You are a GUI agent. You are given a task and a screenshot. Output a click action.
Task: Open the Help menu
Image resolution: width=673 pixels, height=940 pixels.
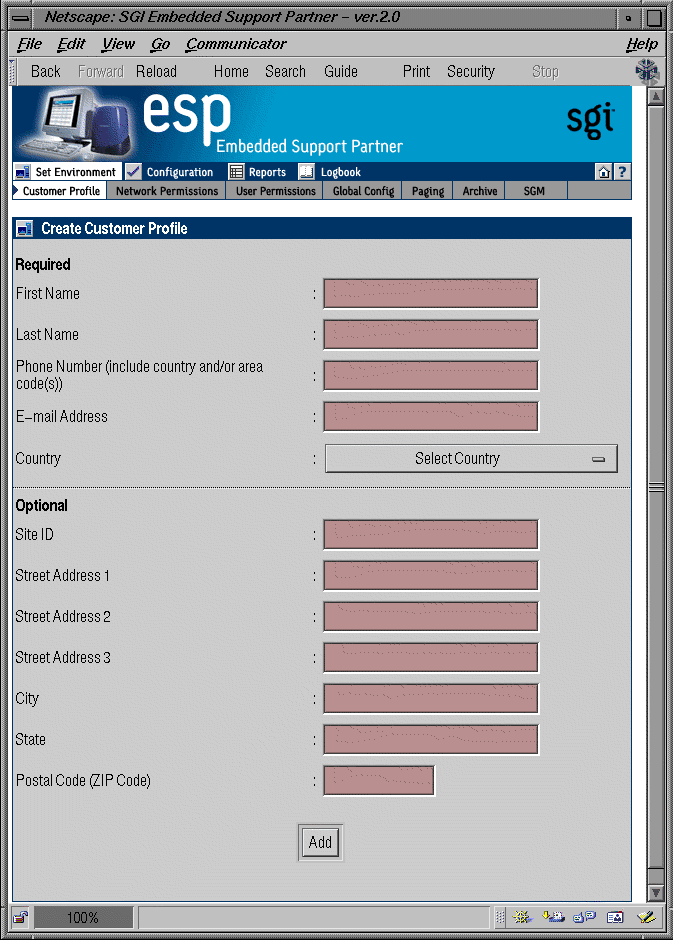642,44
